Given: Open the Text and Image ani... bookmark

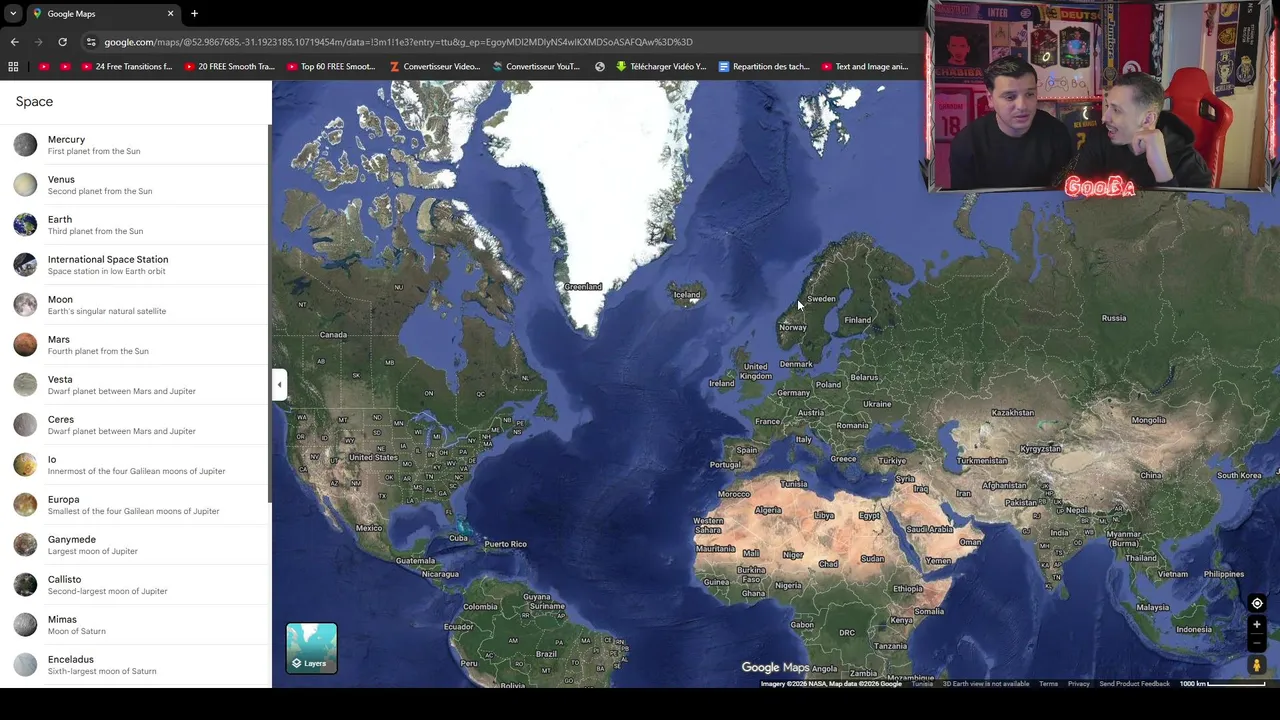Looking at the screenshot, I should 865,67.
